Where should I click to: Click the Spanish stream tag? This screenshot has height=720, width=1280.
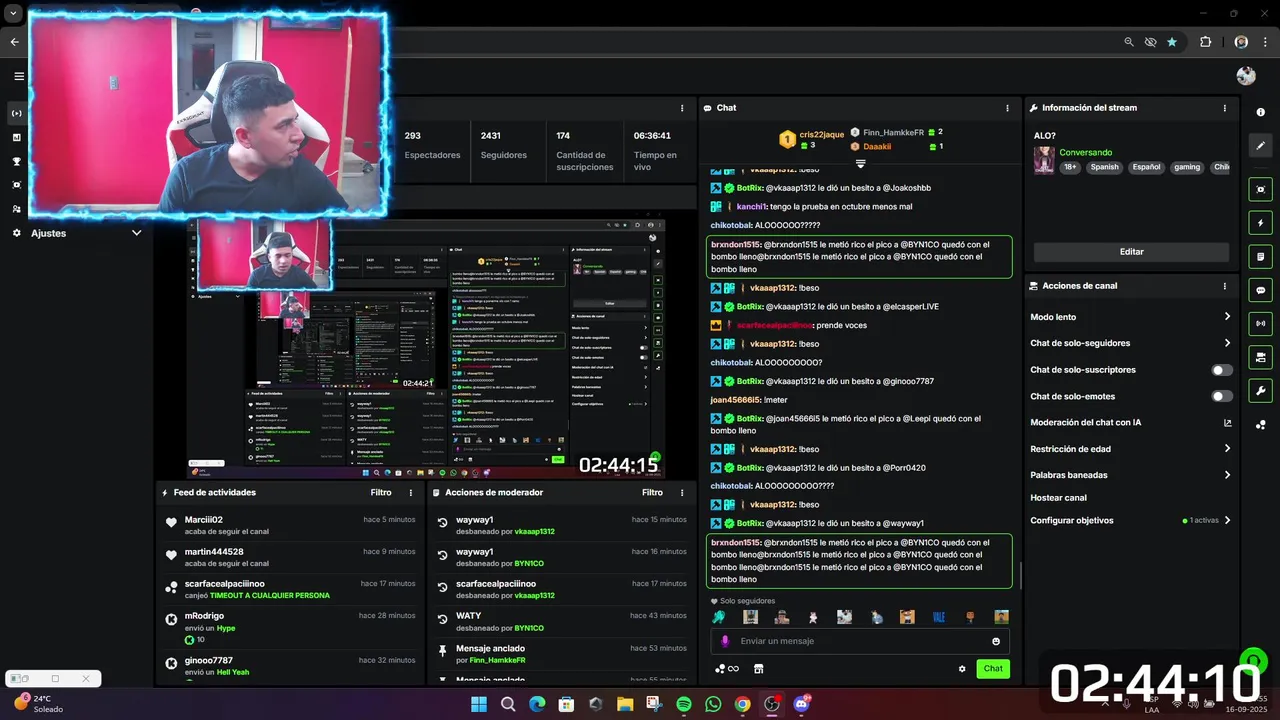[1104, 168]
